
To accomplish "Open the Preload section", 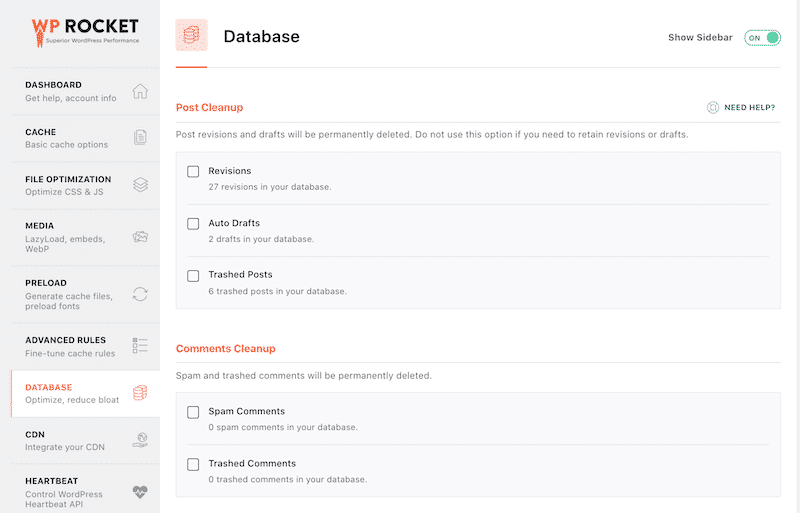I will pyautogui.click(x=85, y=295).
